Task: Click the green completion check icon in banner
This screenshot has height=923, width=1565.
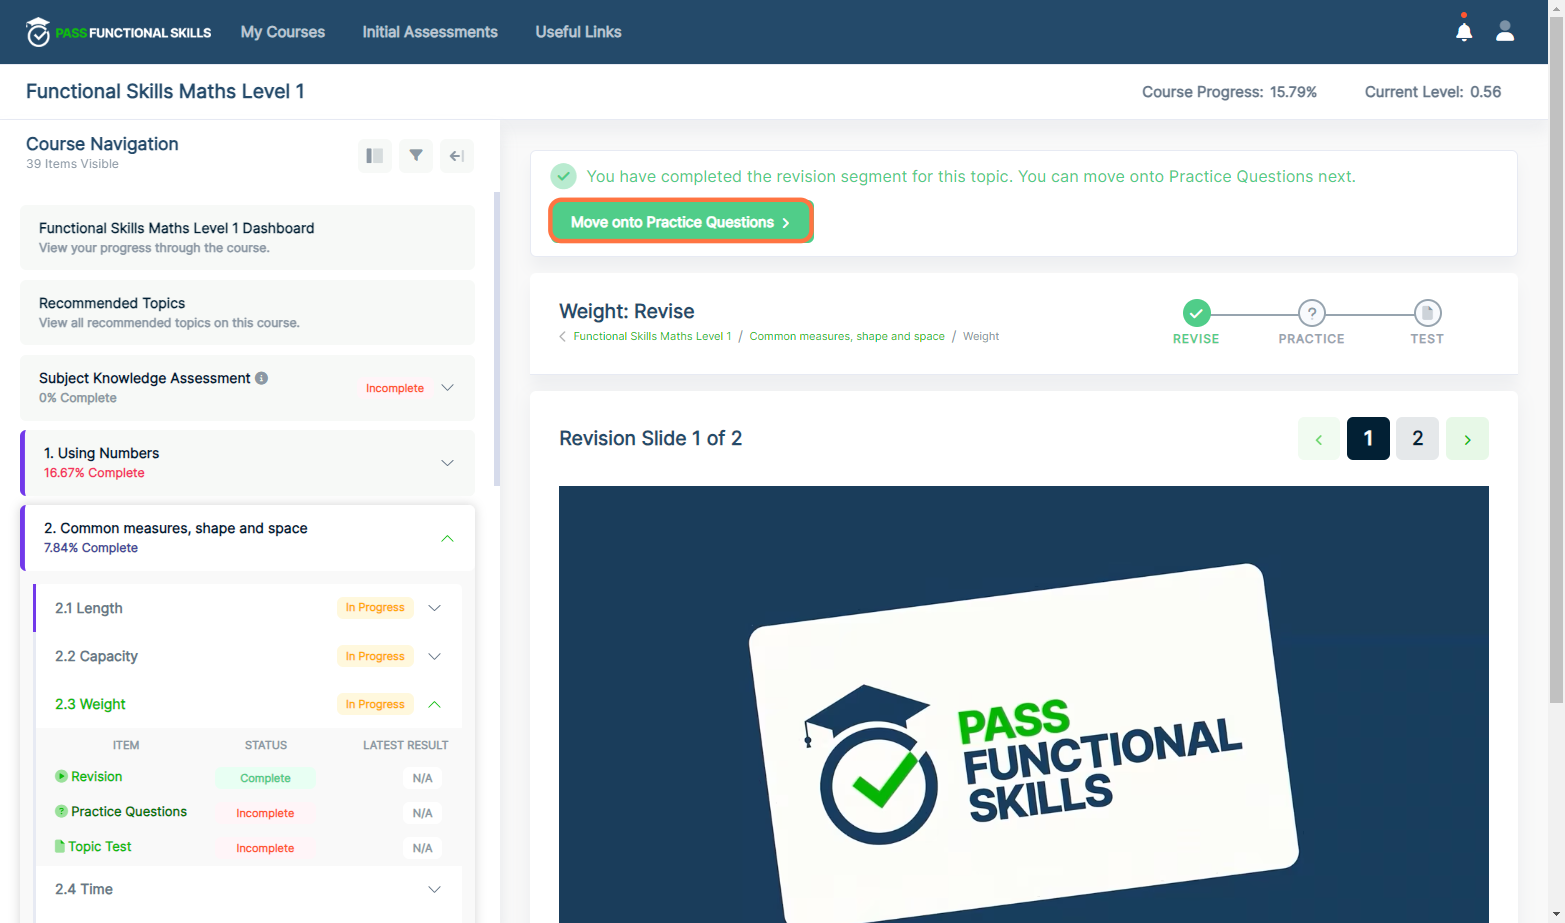Action: (x=564, y=176)
